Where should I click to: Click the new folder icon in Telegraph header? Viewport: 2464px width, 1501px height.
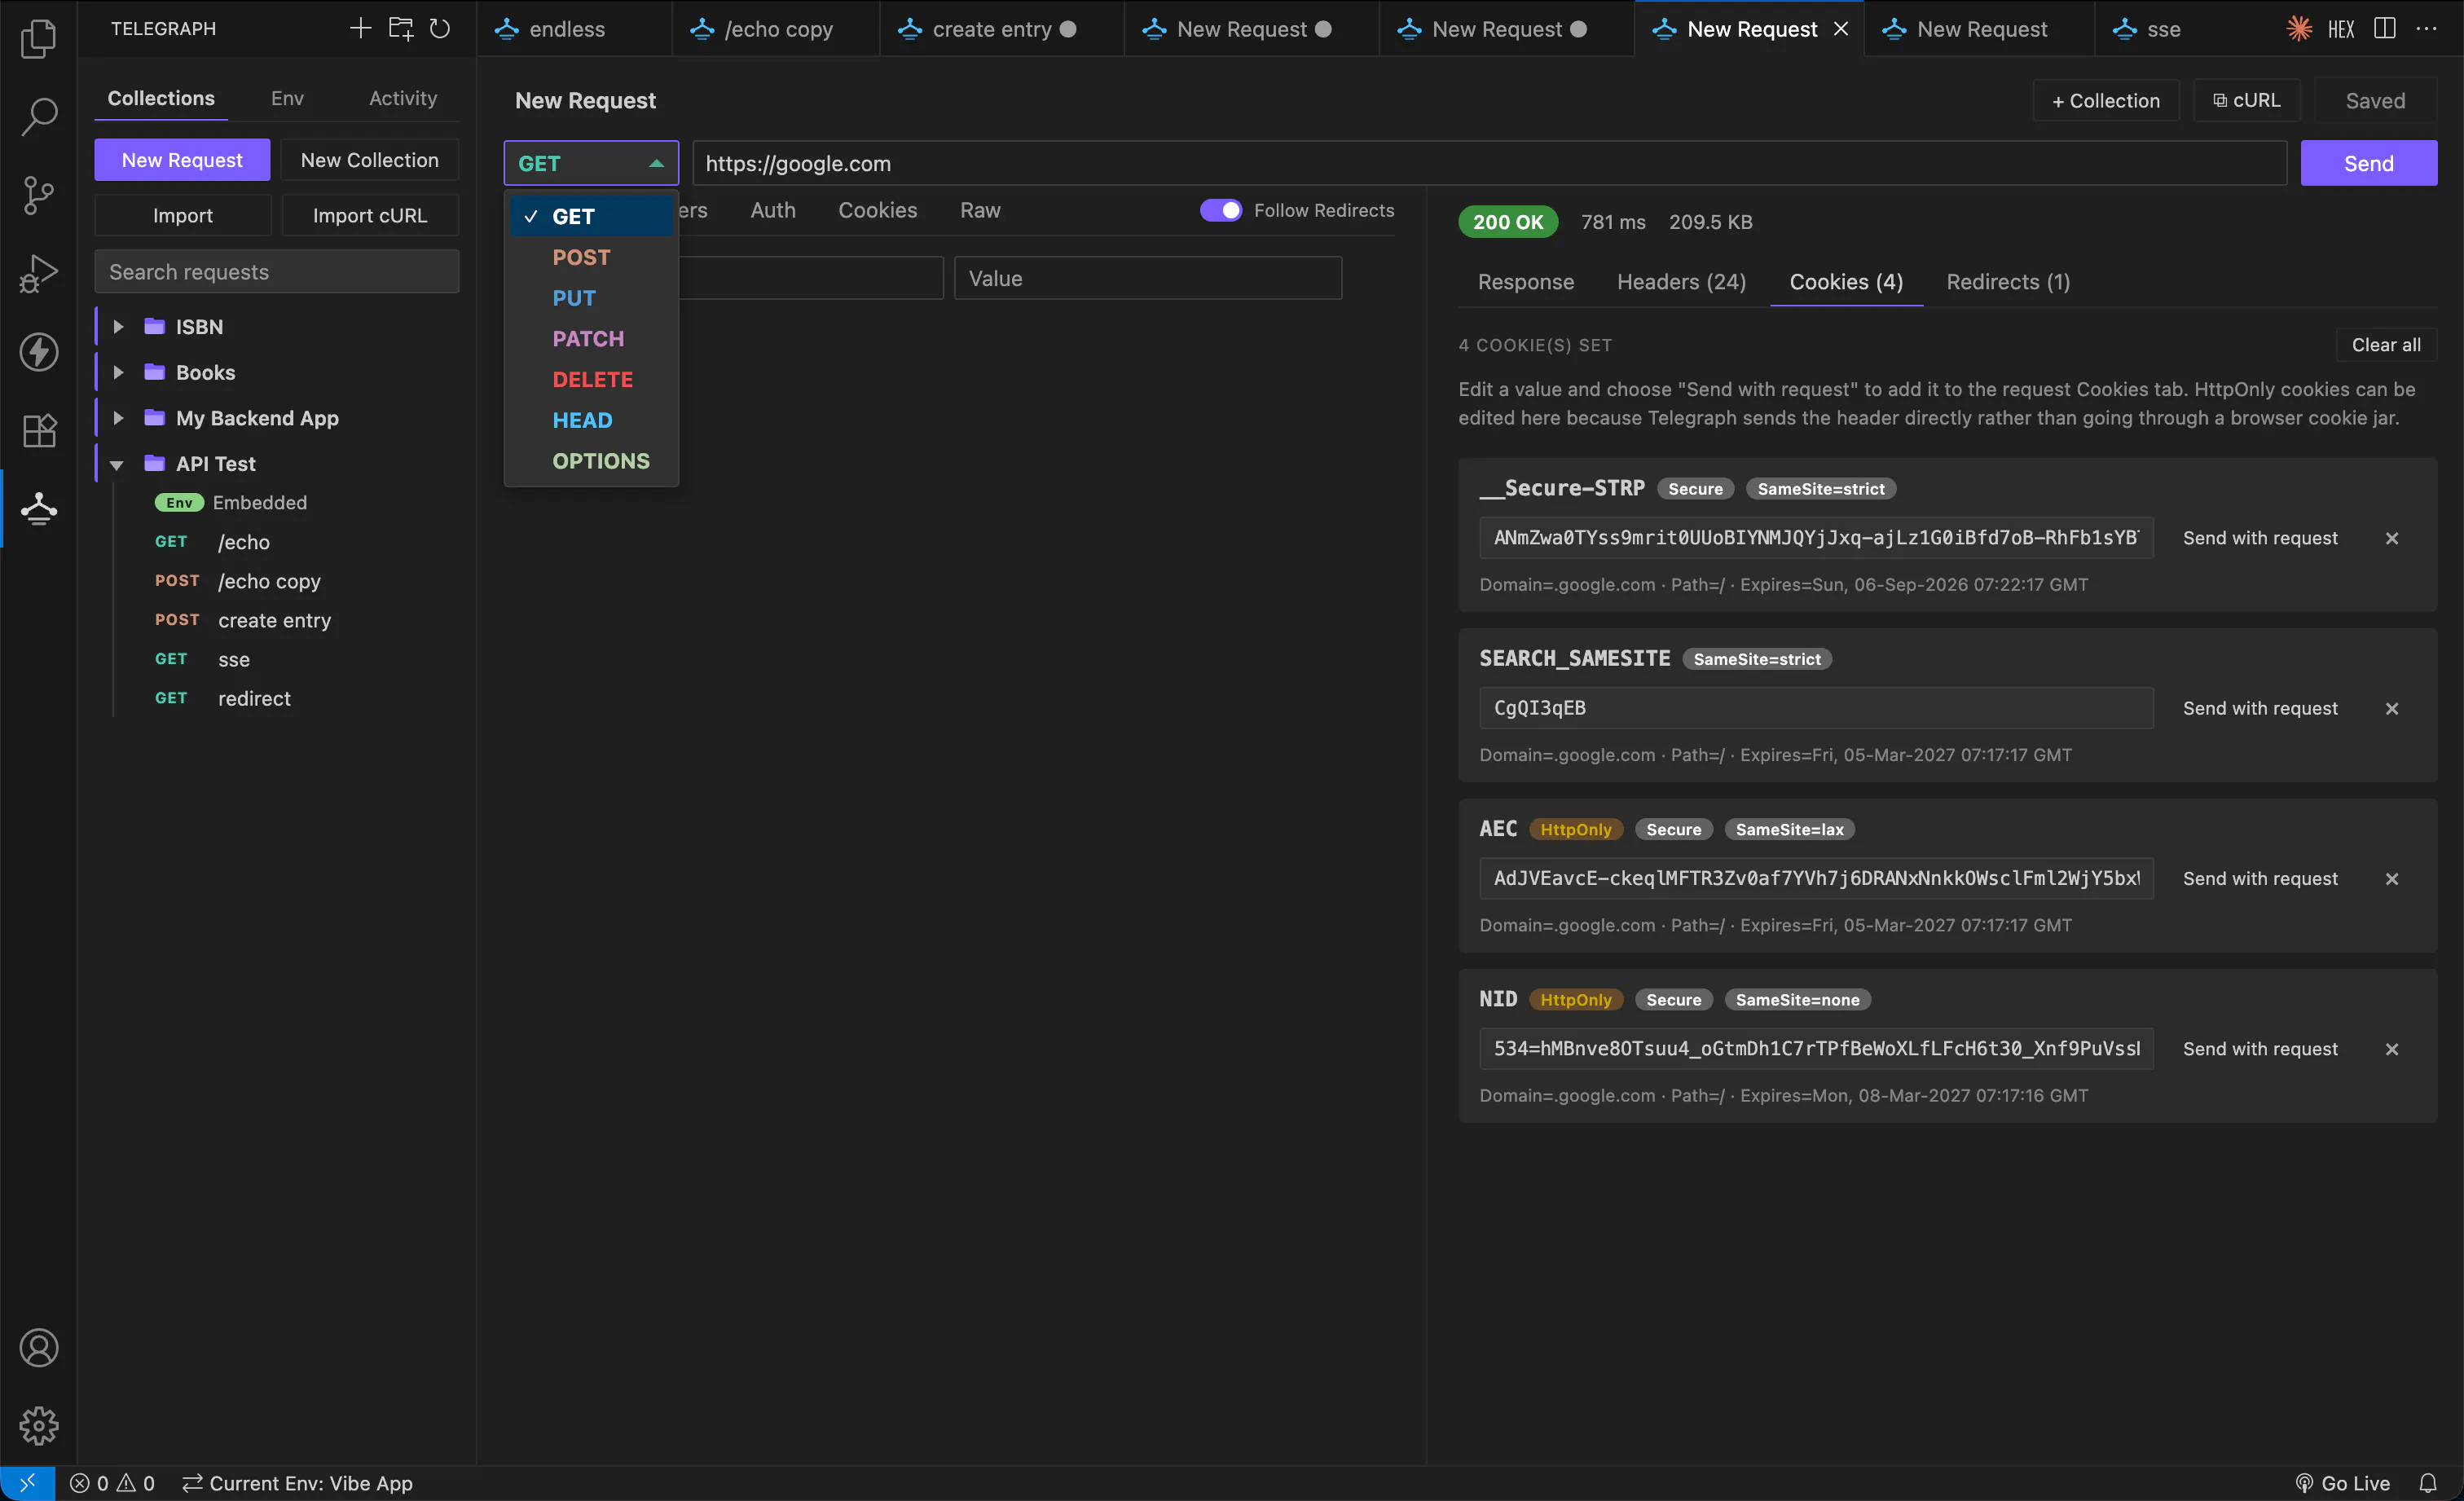[x=400, y=28]
